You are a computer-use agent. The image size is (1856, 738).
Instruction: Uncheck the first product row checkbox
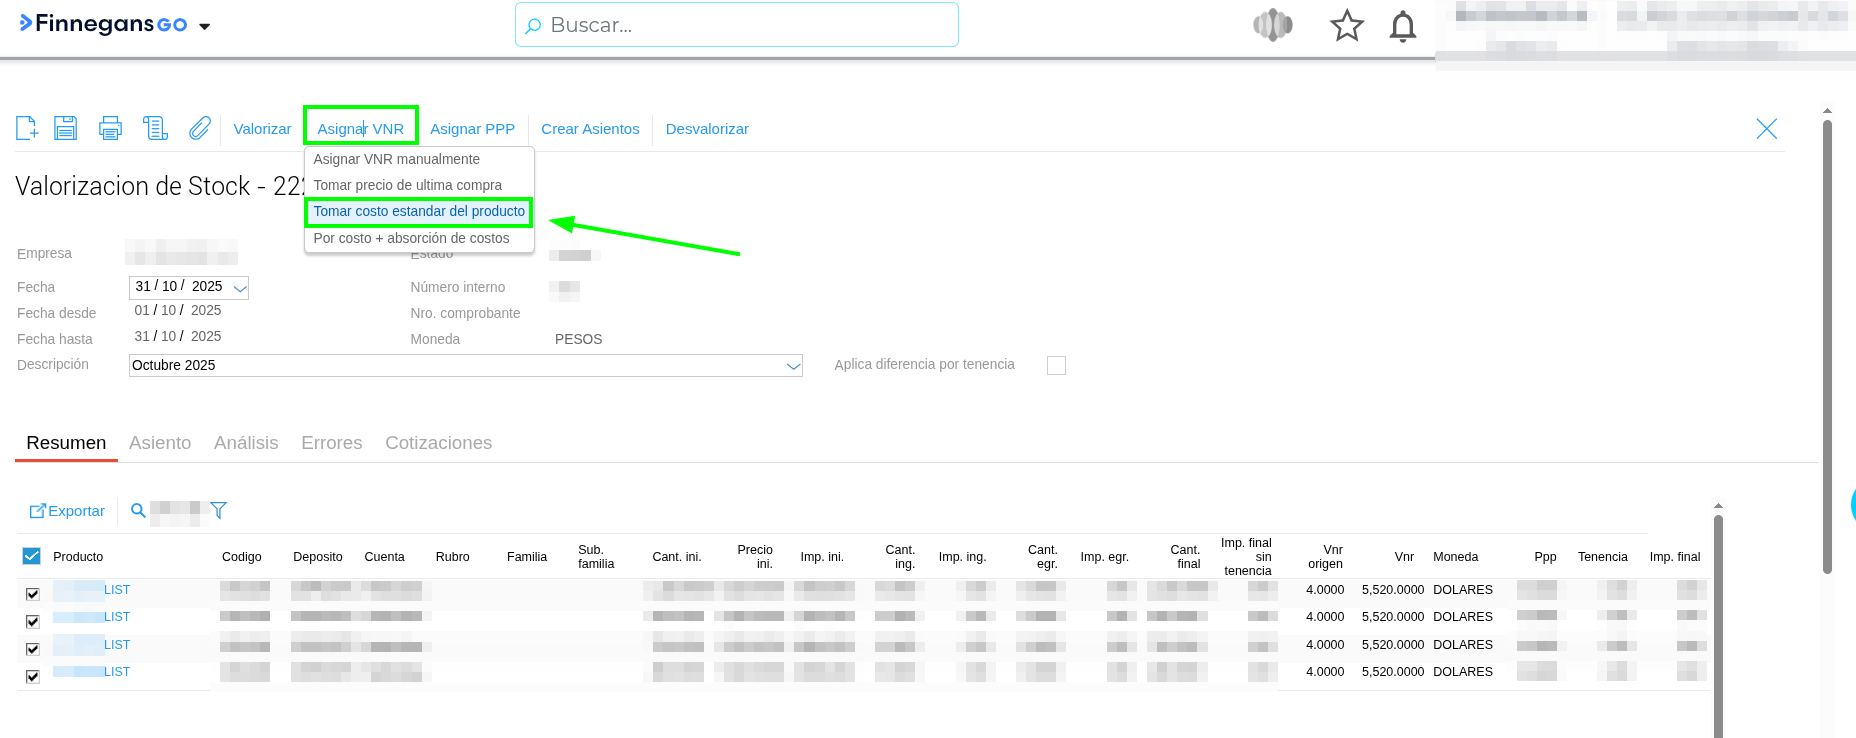pyautogui.click(x=32, y=594)
